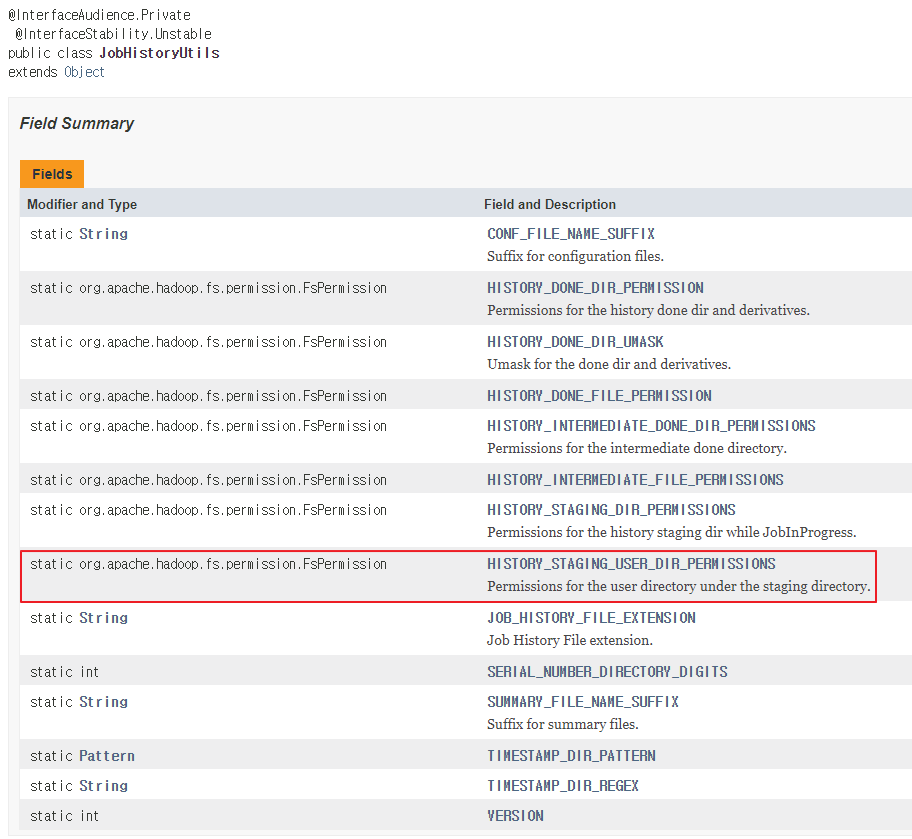Image resolution: width=912 pixels, height=839 pixels.
Task: Go to TIMESTAMP_DIR_REGEX field
Action: click(563, 786)
